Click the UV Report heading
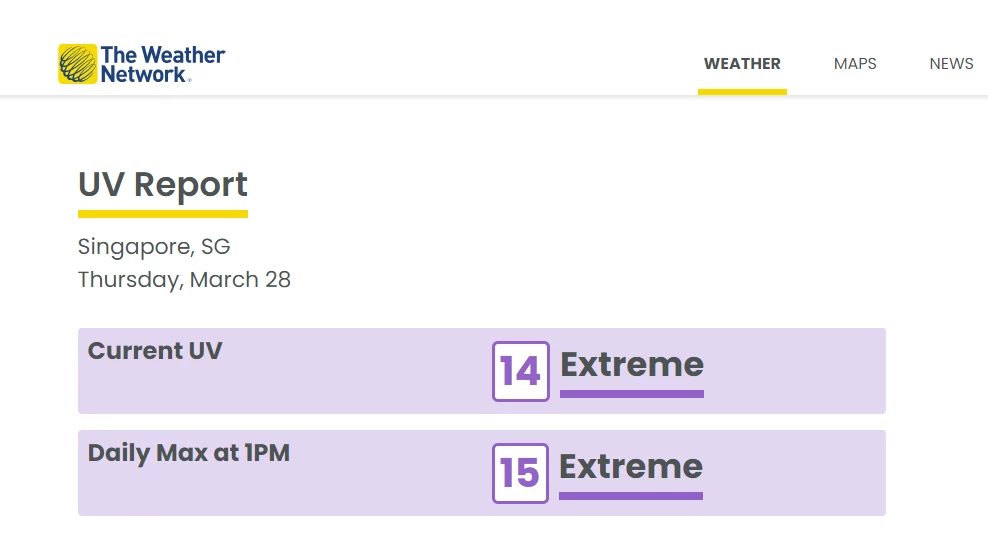This screenshot has height=558, width=988. 163,185
